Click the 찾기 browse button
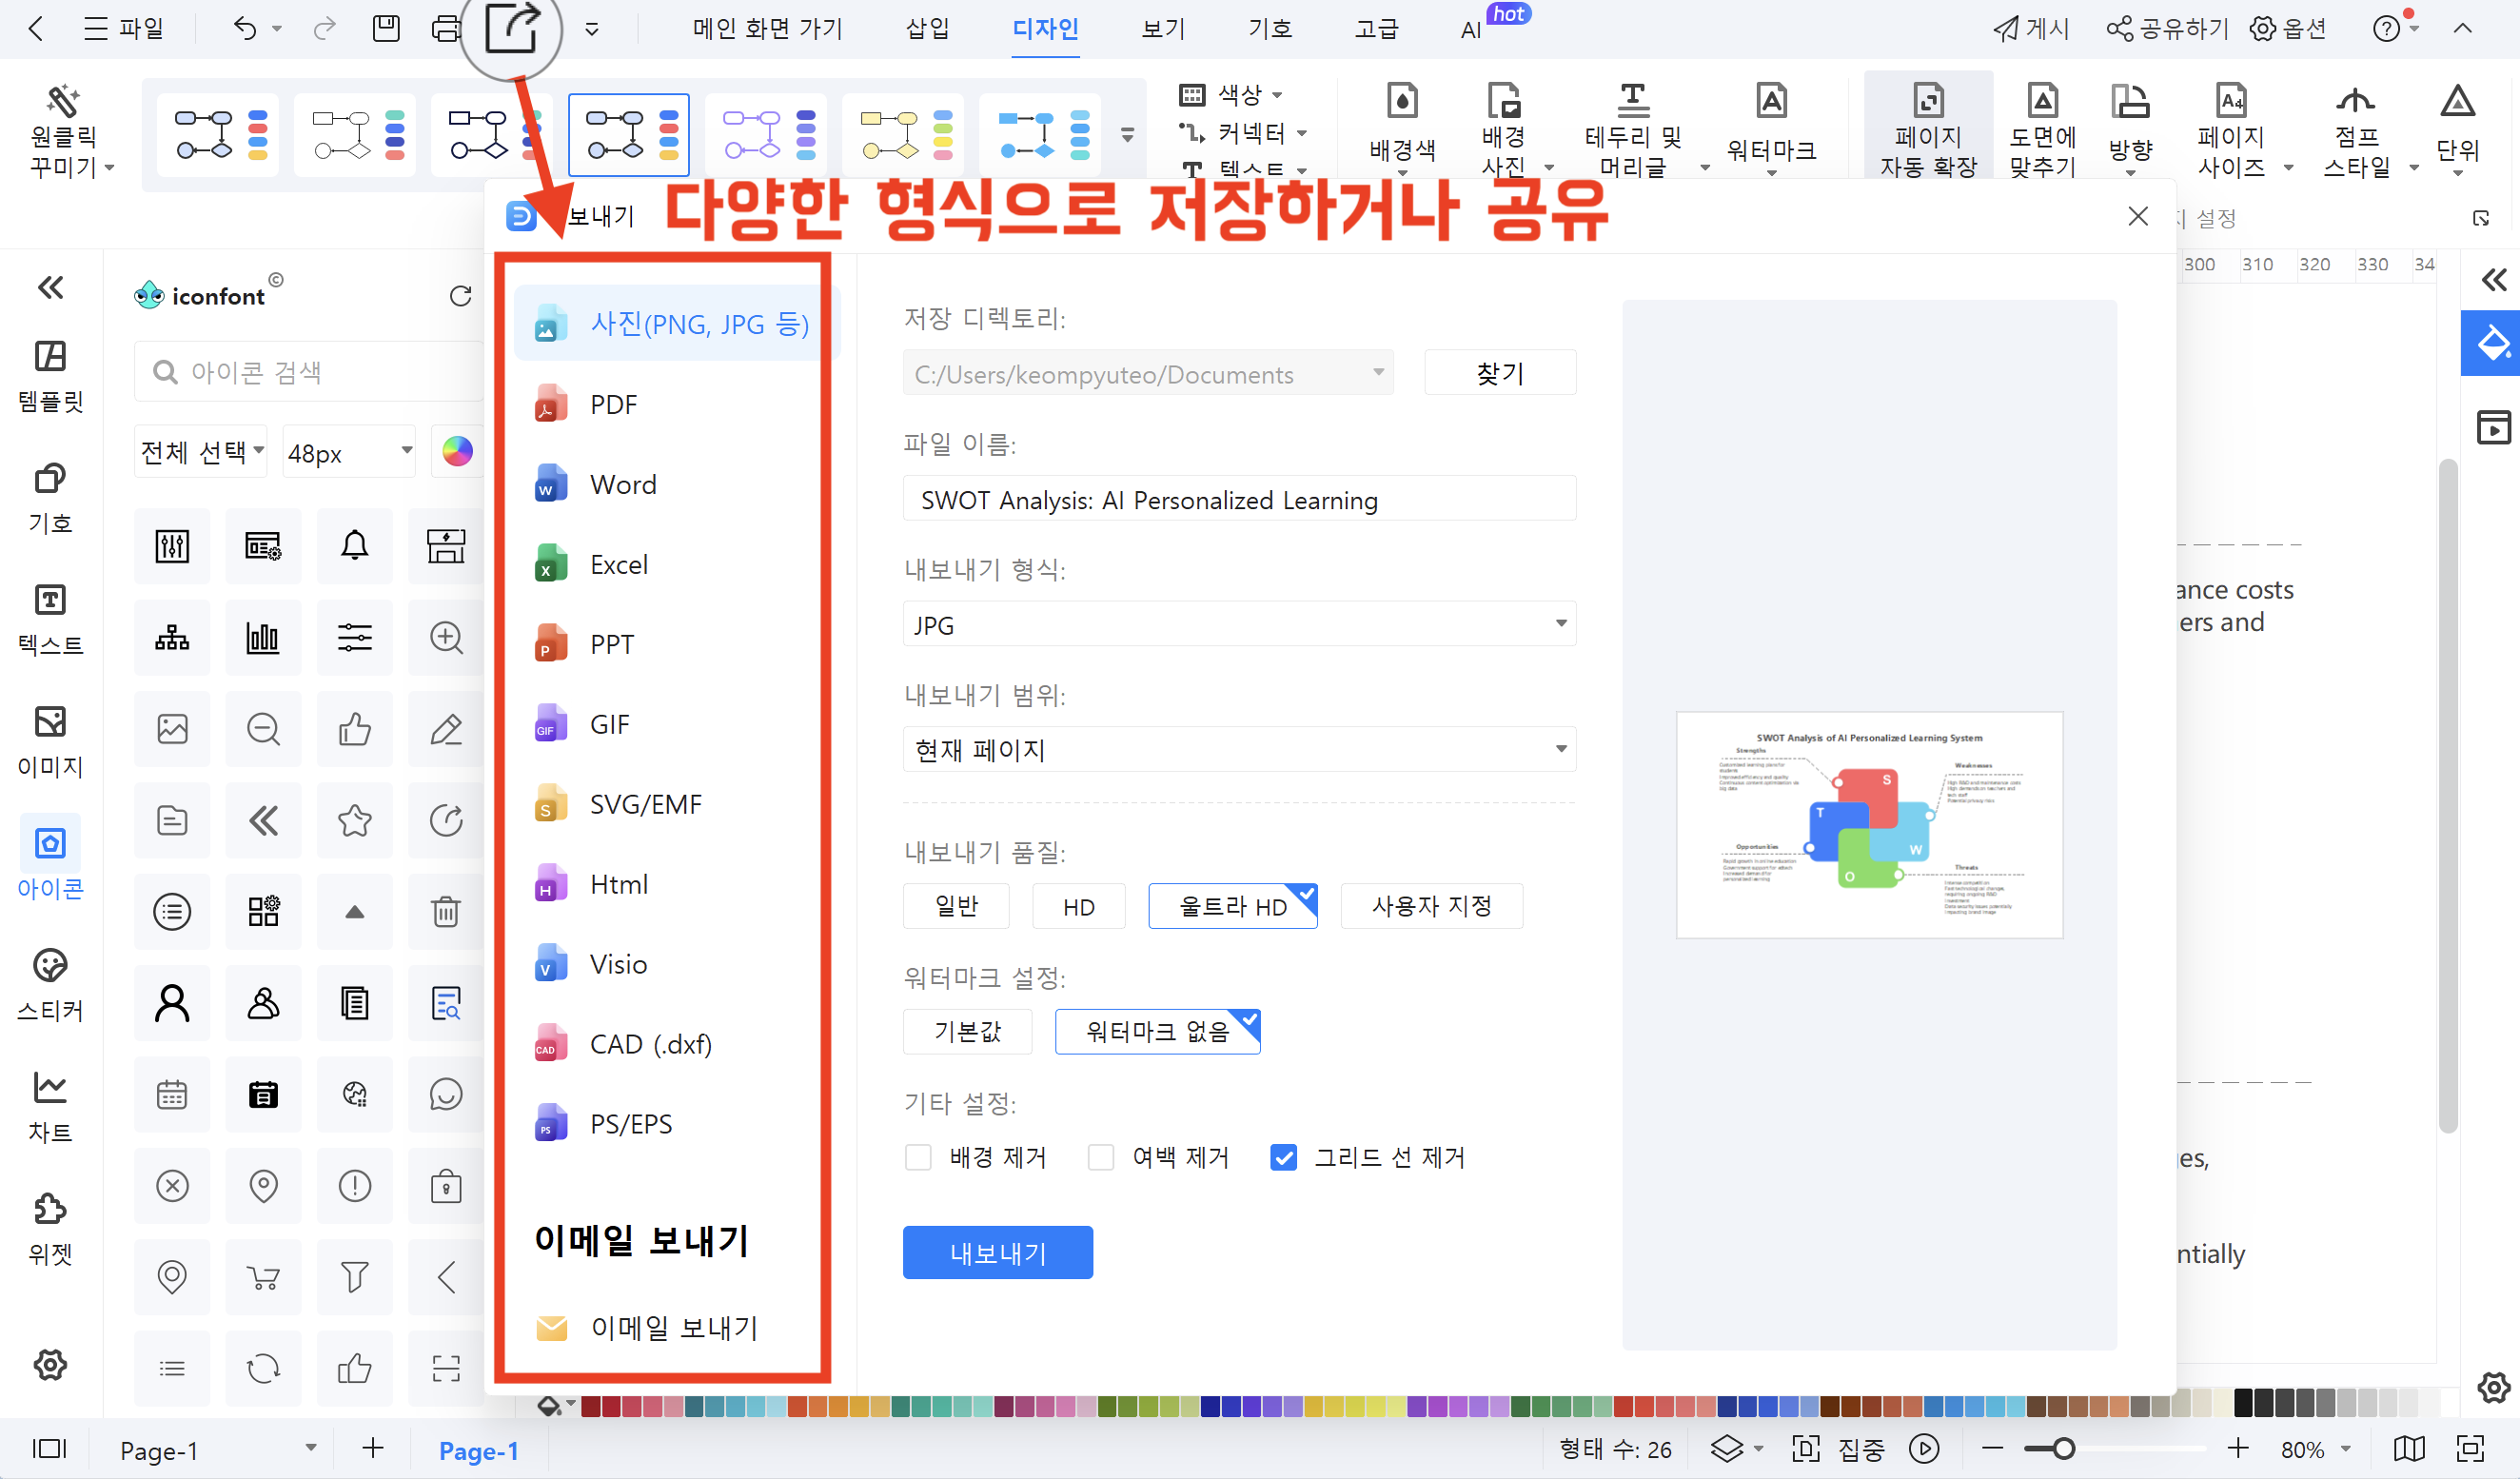The width and height of the screenshot is (2520, 1479). tap(1499, 373)
